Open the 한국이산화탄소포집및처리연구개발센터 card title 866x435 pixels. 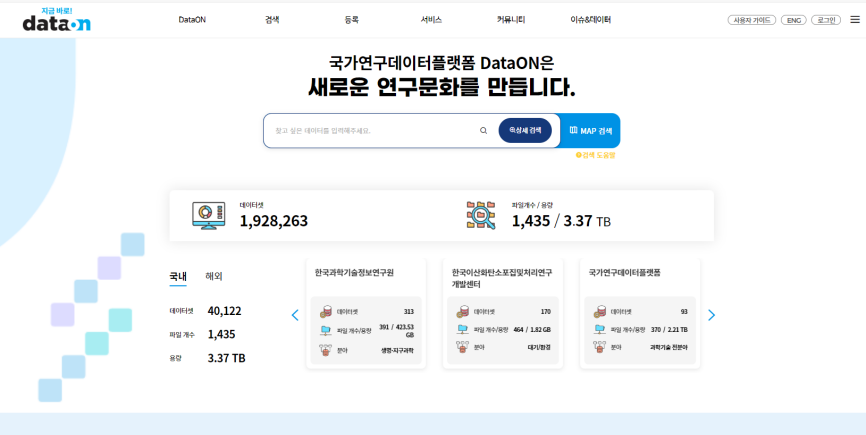[x=501, y=279]
